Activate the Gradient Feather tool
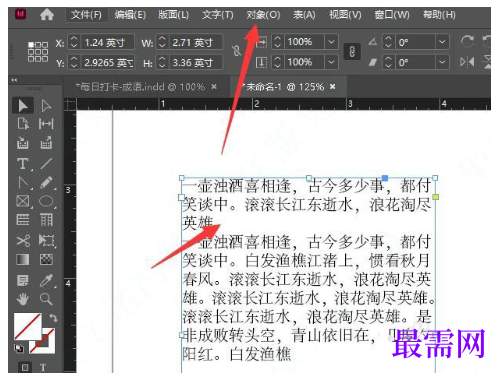 46,259
